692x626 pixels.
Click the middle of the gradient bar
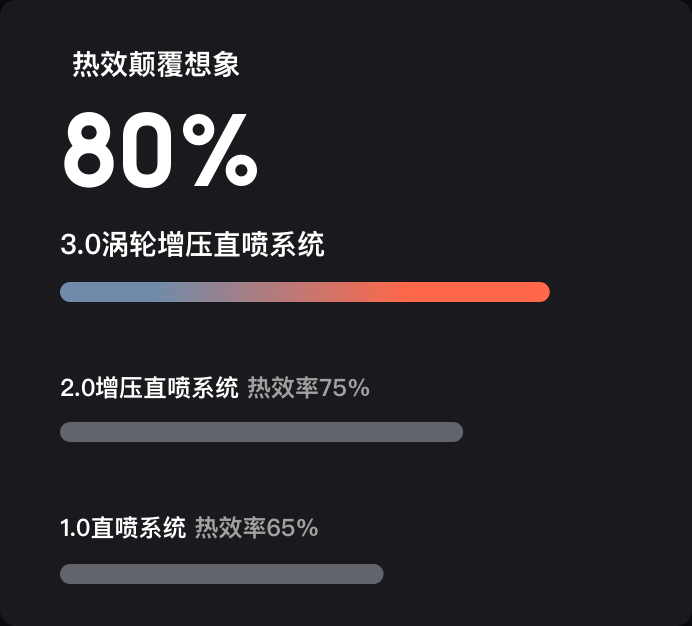[305, 292]
